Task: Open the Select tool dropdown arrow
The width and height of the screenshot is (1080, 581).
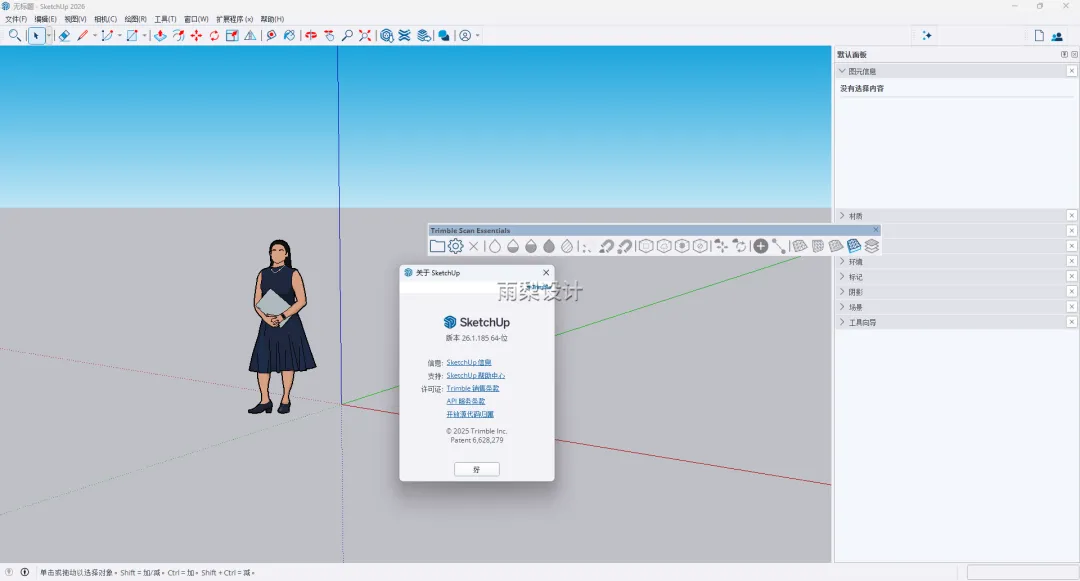Action: click(49, 35)
